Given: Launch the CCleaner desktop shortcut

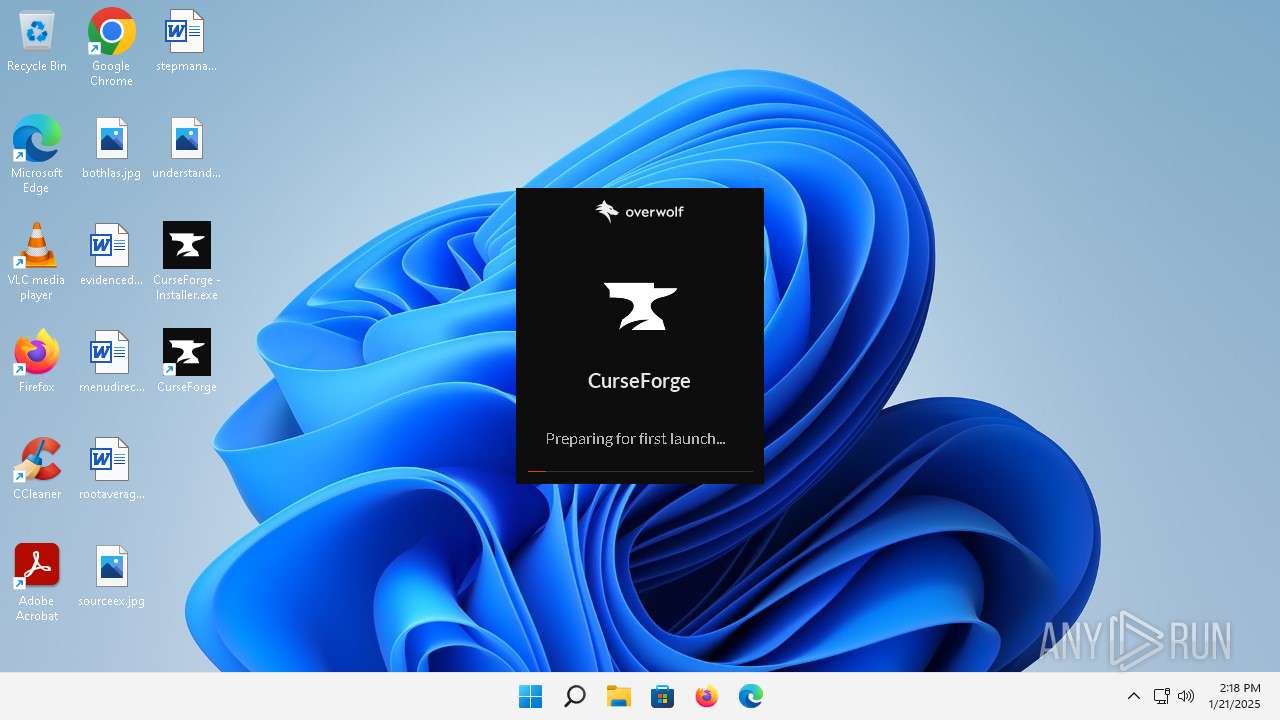Looking at the screenshot, I should tap(37, 469).
